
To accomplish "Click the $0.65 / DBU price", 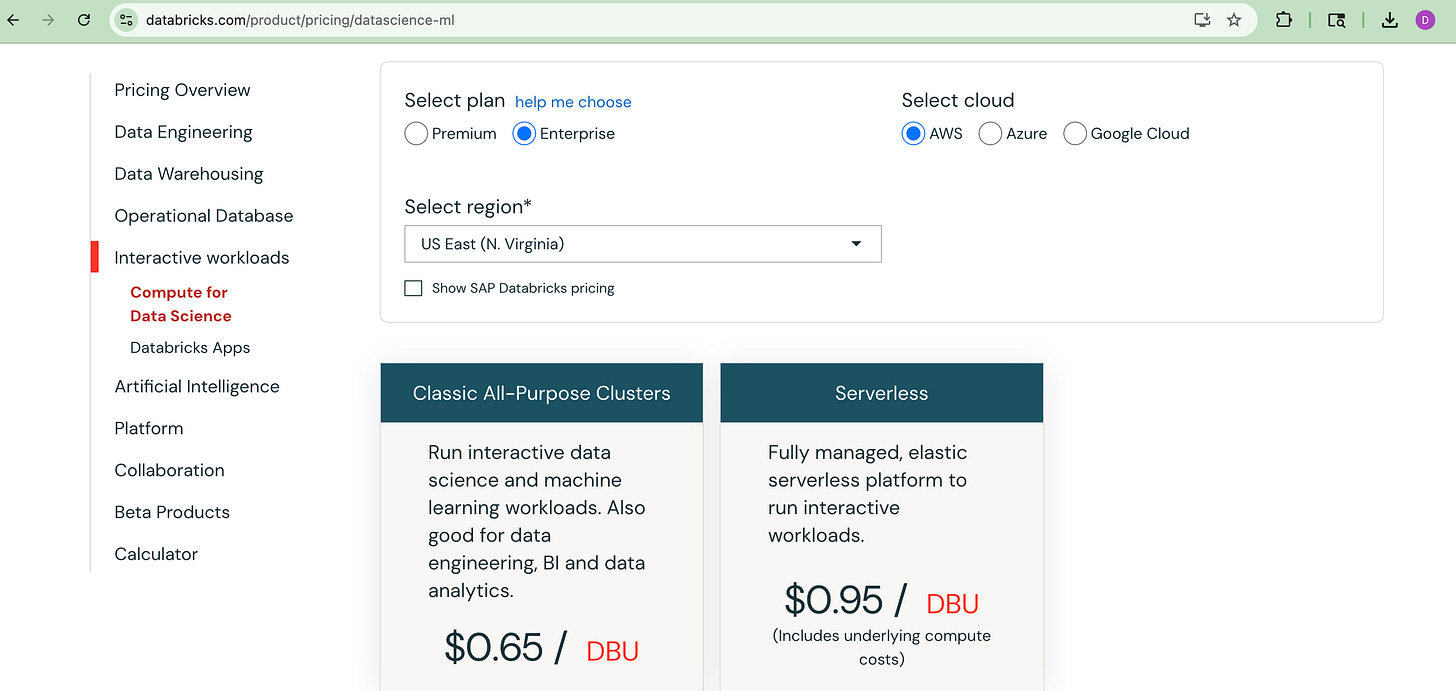I will (x=541, y=648).
